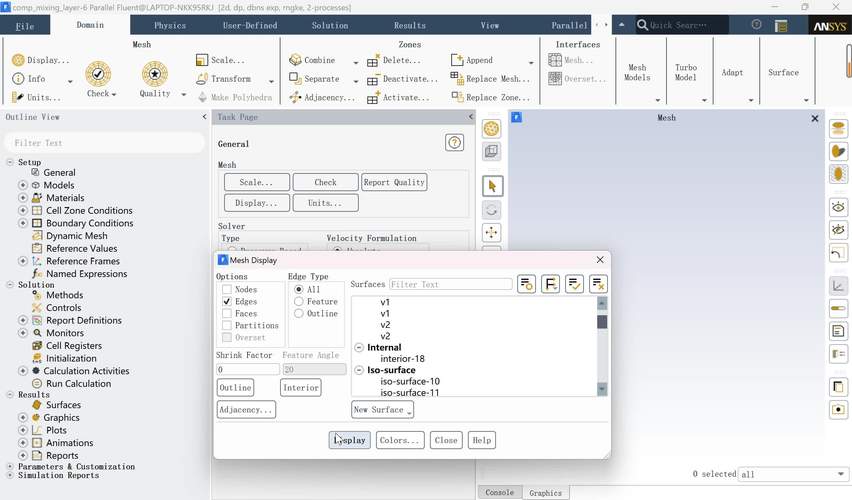Click the Close button in dialog

tap(446, 440)
